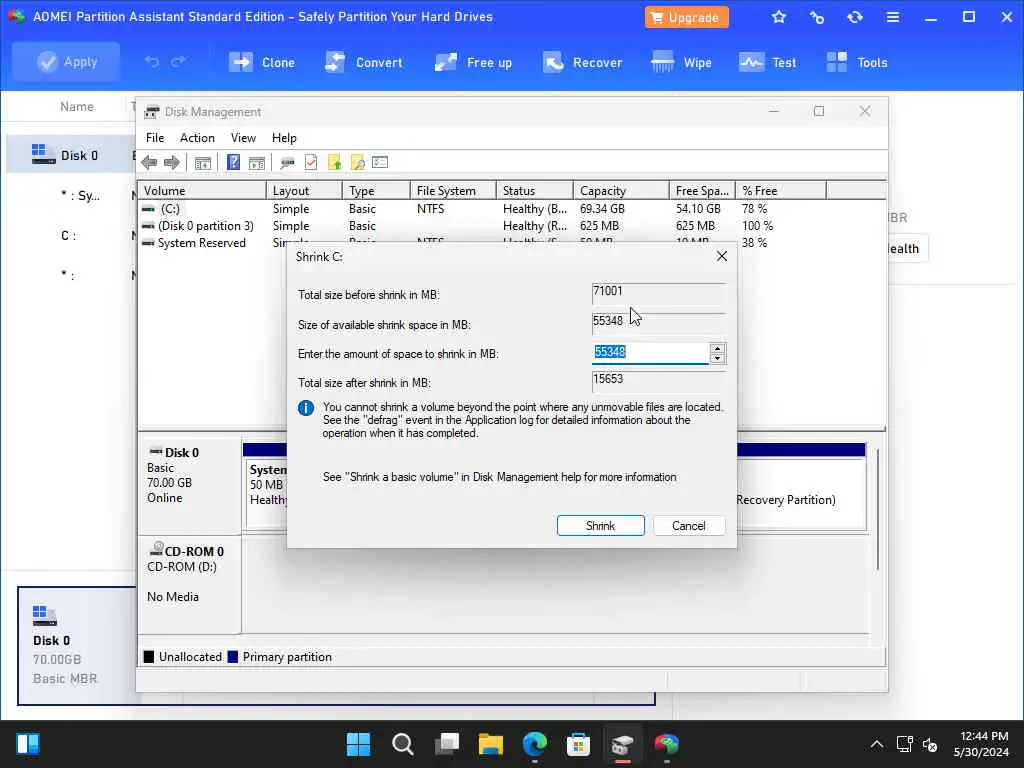Click Cancel in the Shrink C: dialog

(x=688, y=526)
